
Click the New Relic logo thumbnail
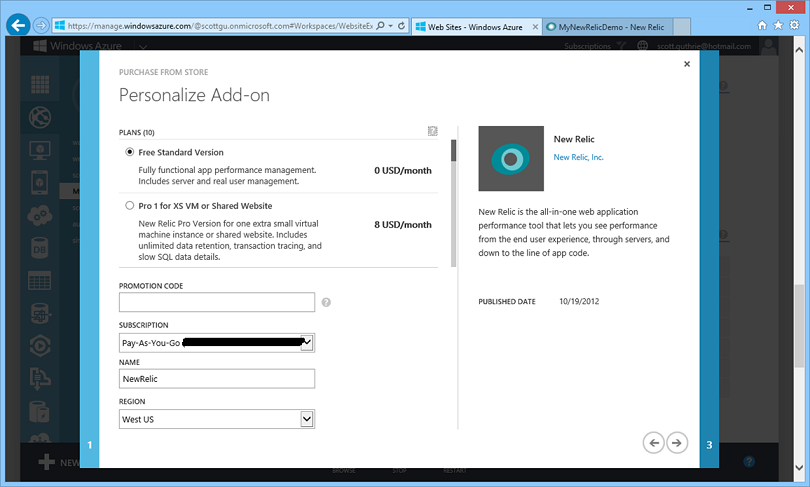click(x=511, y=159)
